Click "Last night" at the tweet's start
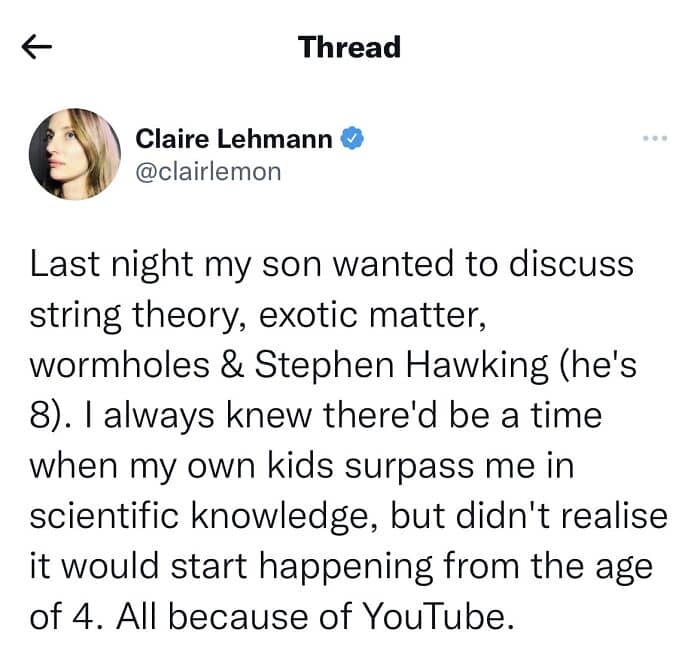Screen dimensions: 700x647 111,265
